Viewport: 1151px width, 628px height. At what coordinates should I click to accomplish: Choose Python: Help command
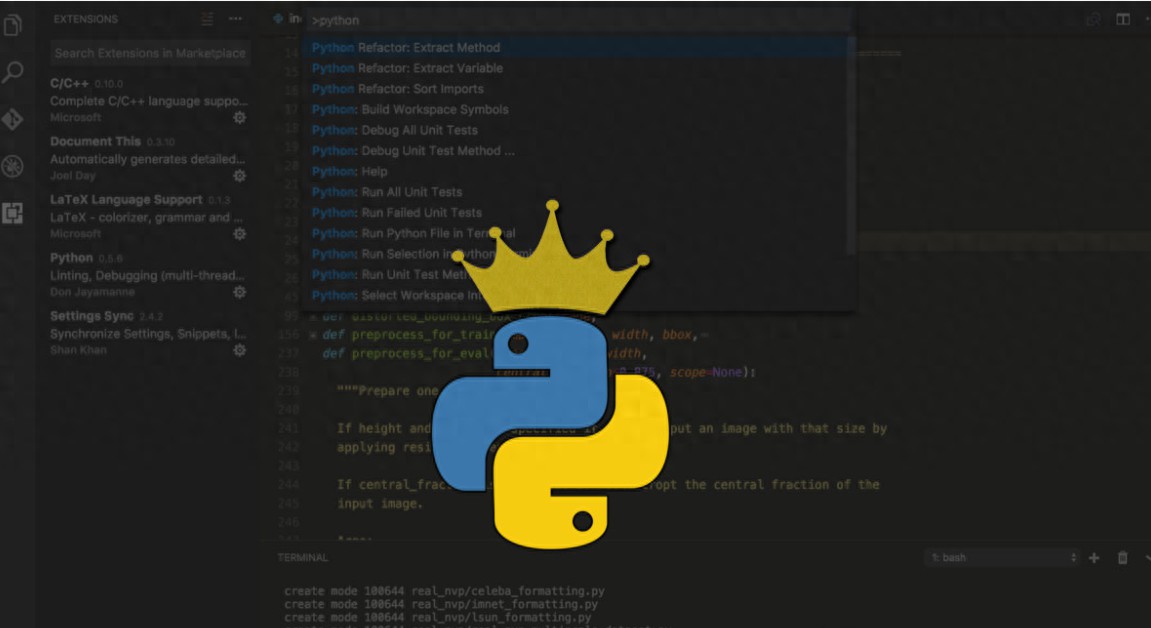(575, 171)
